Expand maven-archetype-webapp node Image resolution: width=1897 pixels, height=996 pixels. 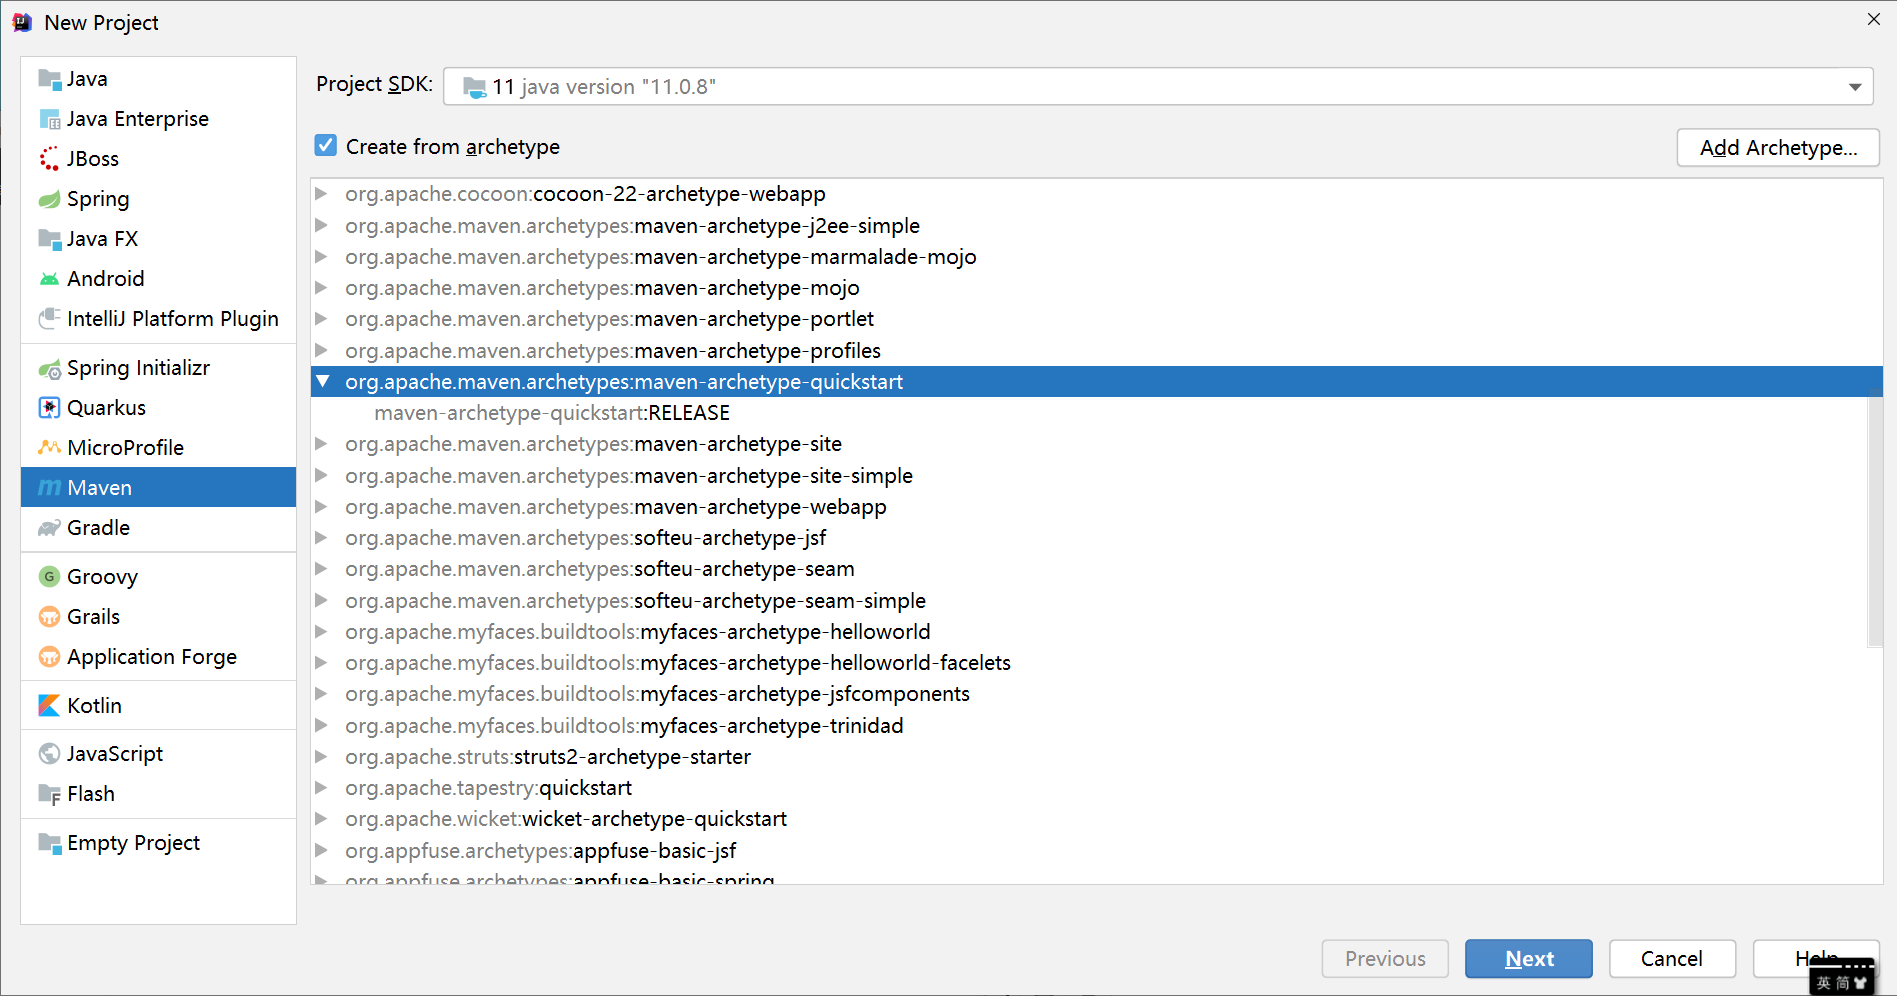pos(322,506)
